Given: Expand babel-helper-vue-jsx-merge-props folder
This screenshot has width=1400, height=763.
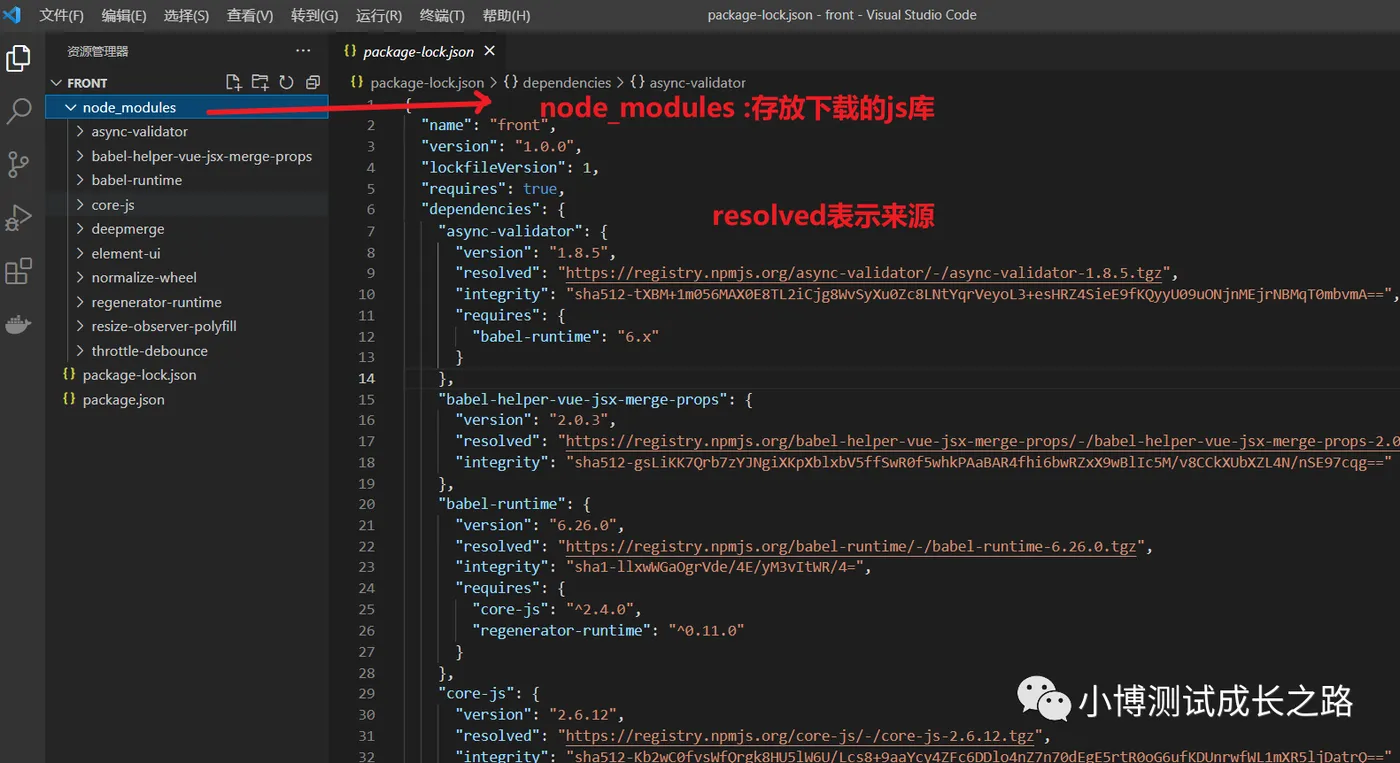Looking at the screenshot, I should click(80, 156).
